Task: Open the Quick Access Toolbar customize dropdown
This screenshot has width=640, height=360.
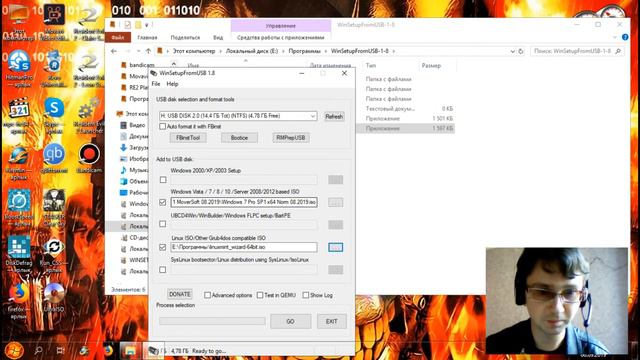Action: coord(147,25)
